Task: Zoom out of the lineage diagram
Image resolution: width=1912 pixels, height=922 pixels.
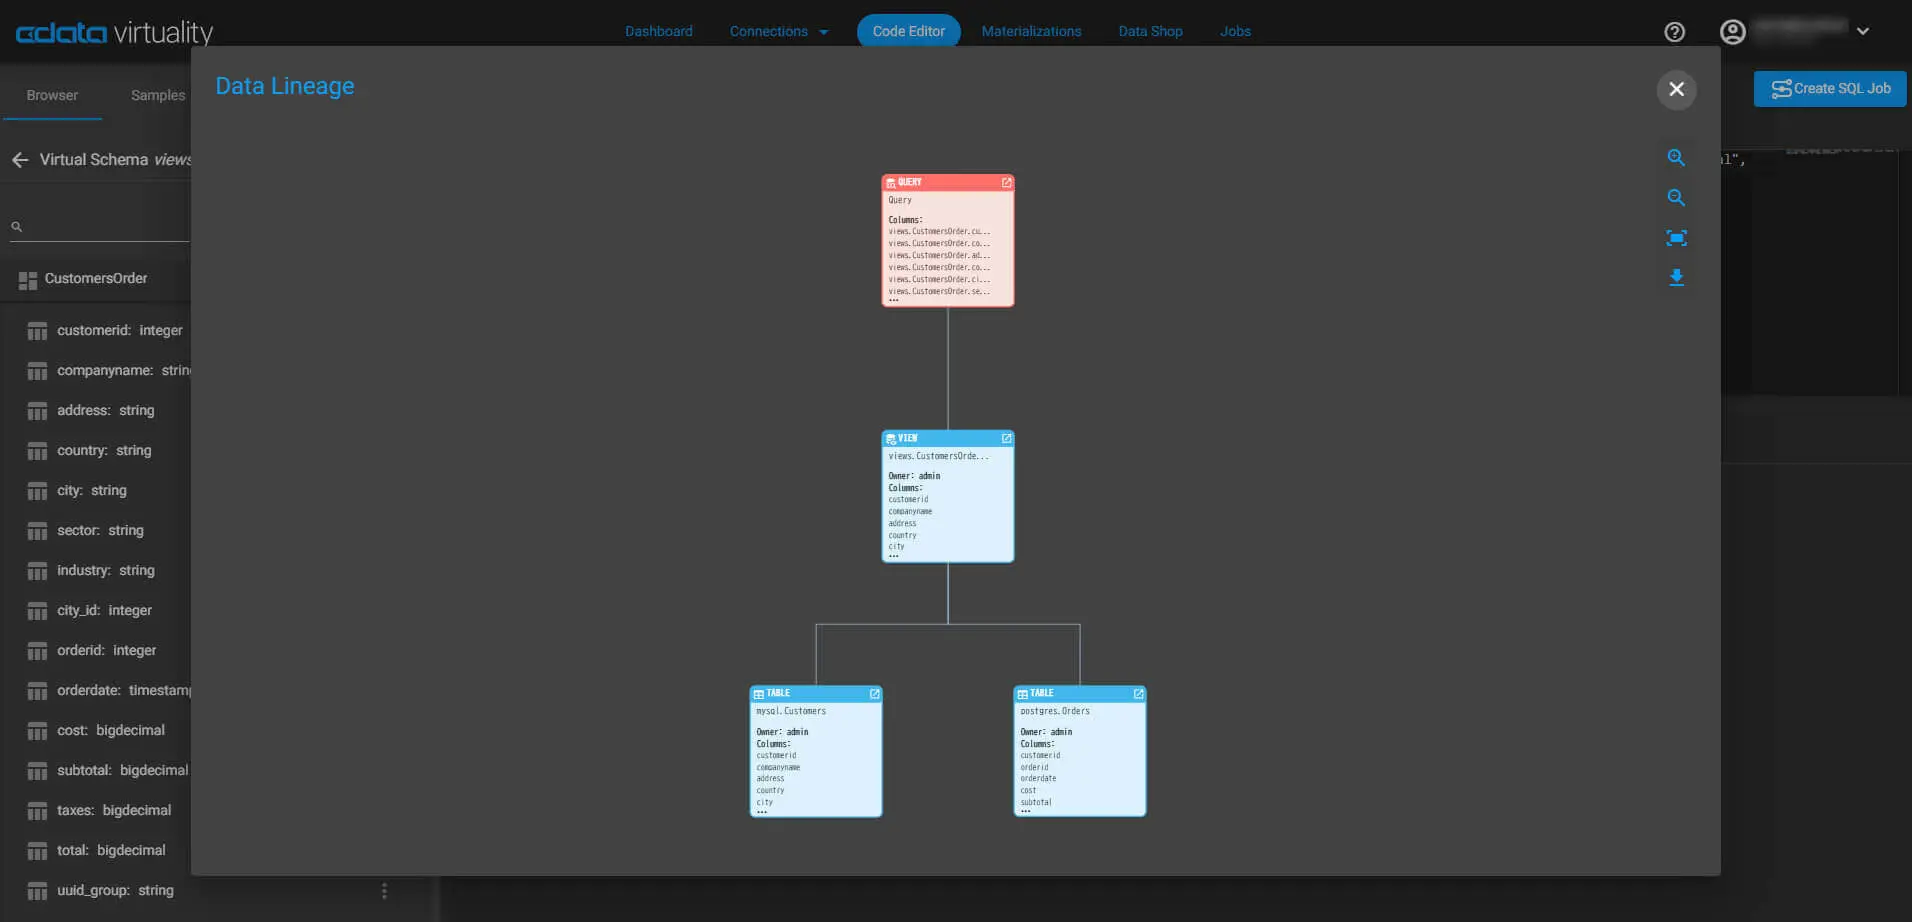Action: 1676,198
